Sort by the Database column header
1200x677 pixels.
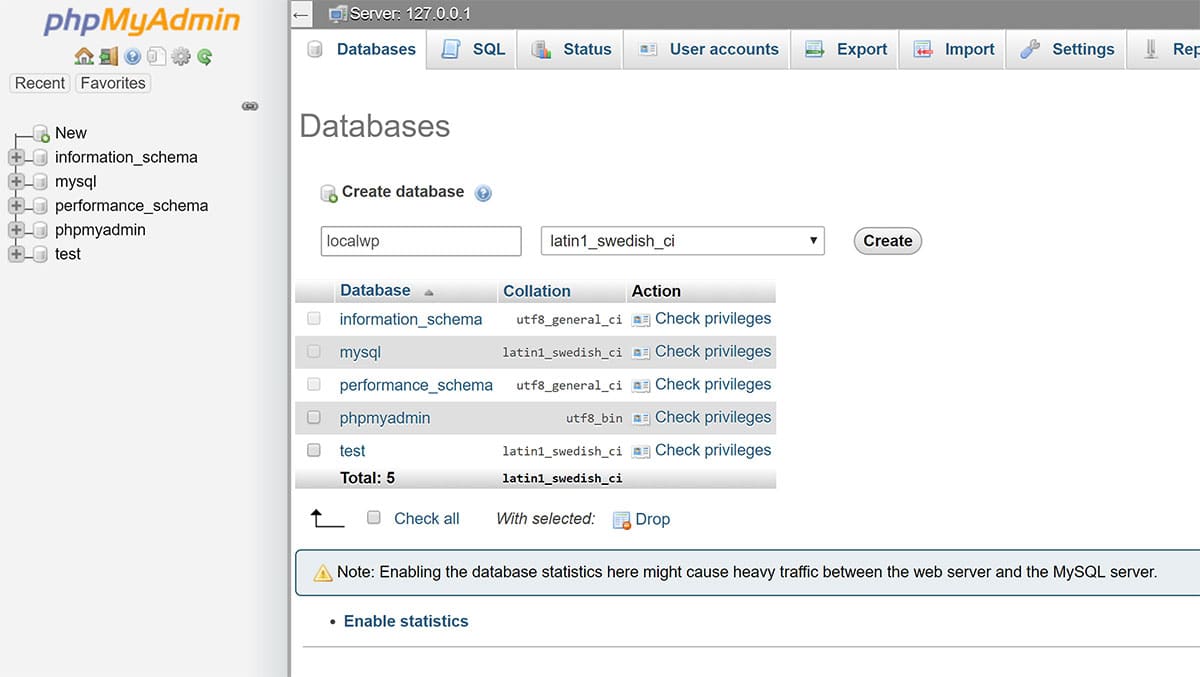click(375, 291)
